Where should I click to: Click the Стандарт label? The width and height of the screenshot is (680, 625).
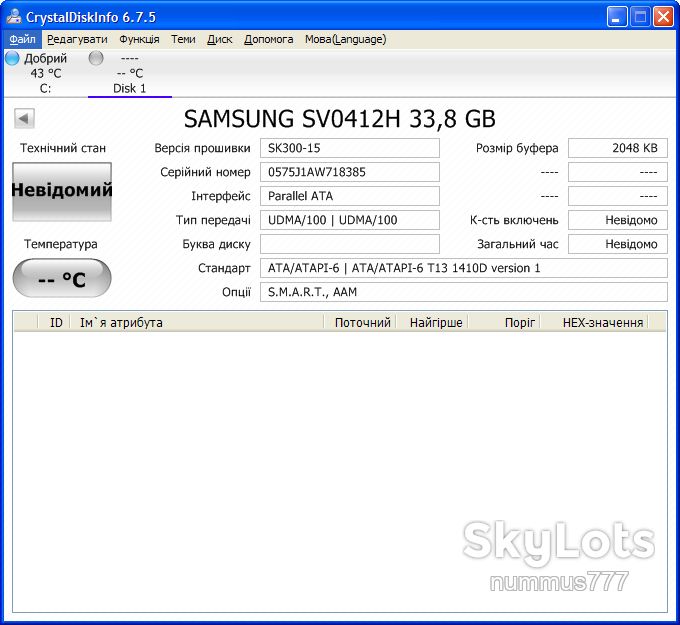point(224,268)
